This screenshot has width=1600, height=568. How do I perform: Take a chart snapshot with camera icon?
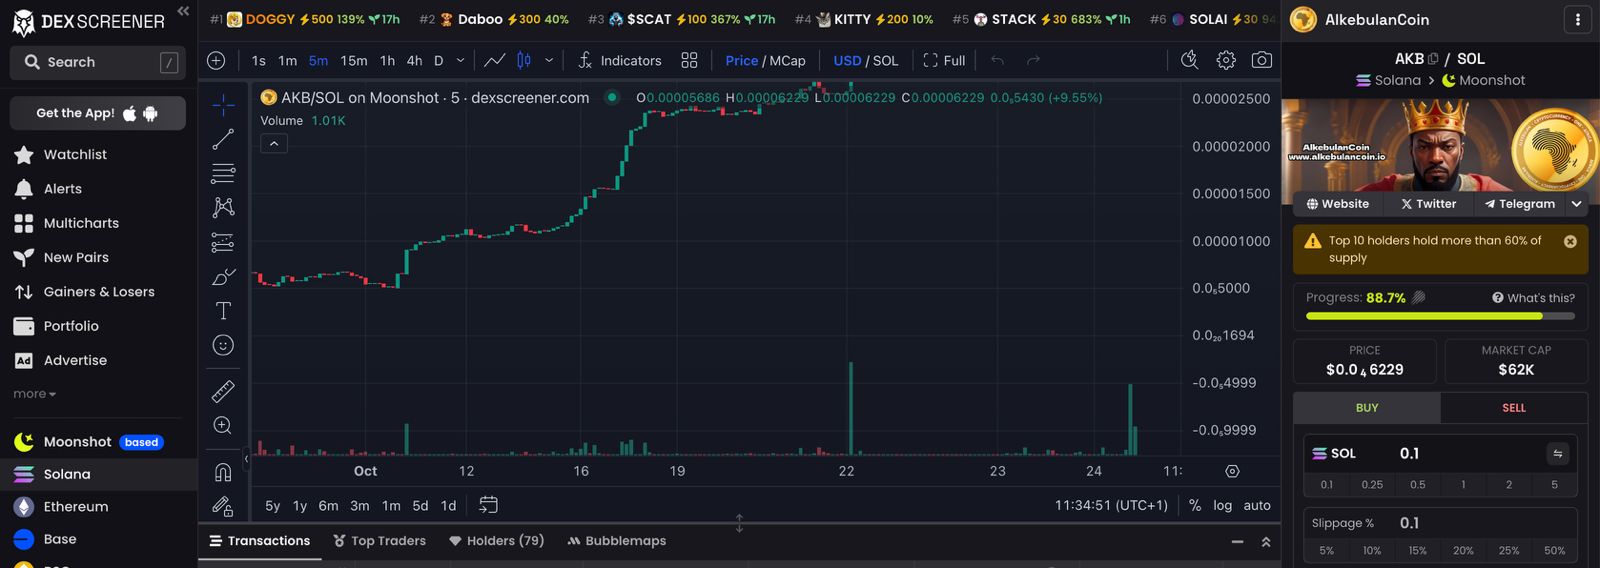pyautogui.click(x=1262, y=61)
